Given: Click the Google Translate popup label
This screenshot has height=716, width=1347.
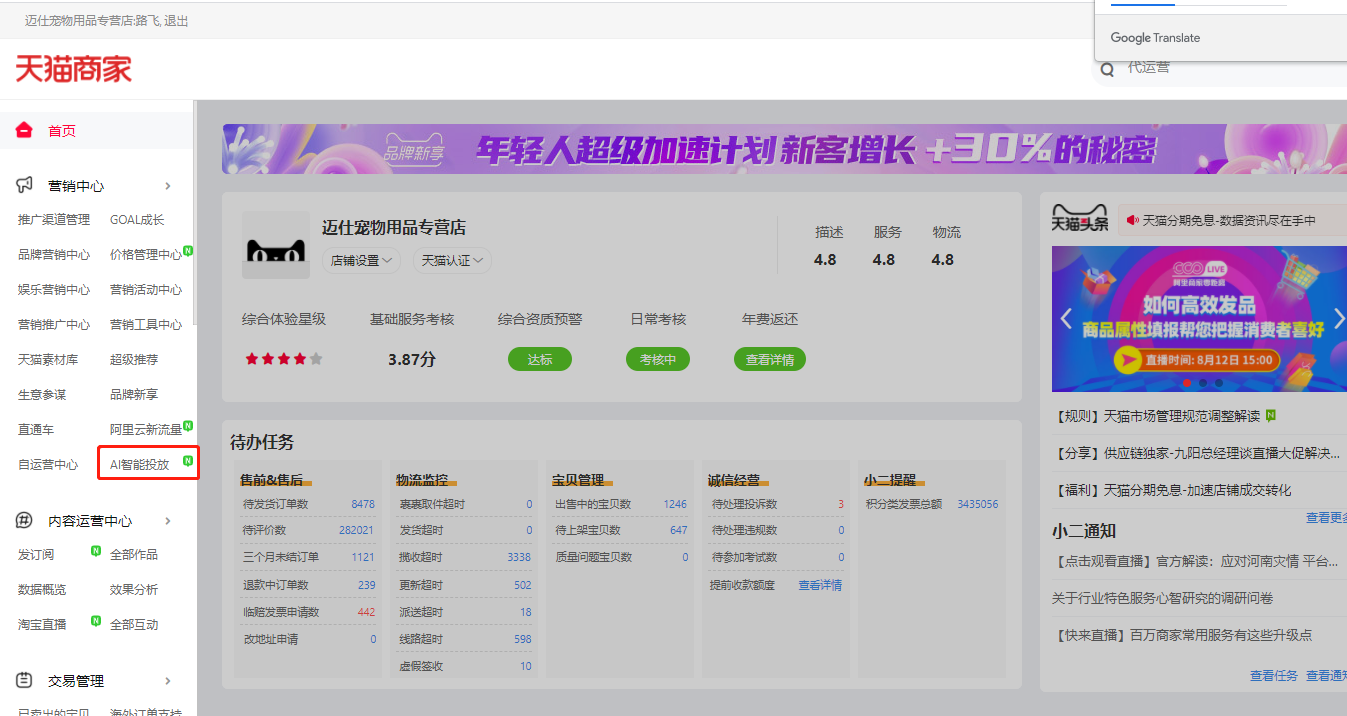Looking at the screenshot, I should (x=1155, y=38).
